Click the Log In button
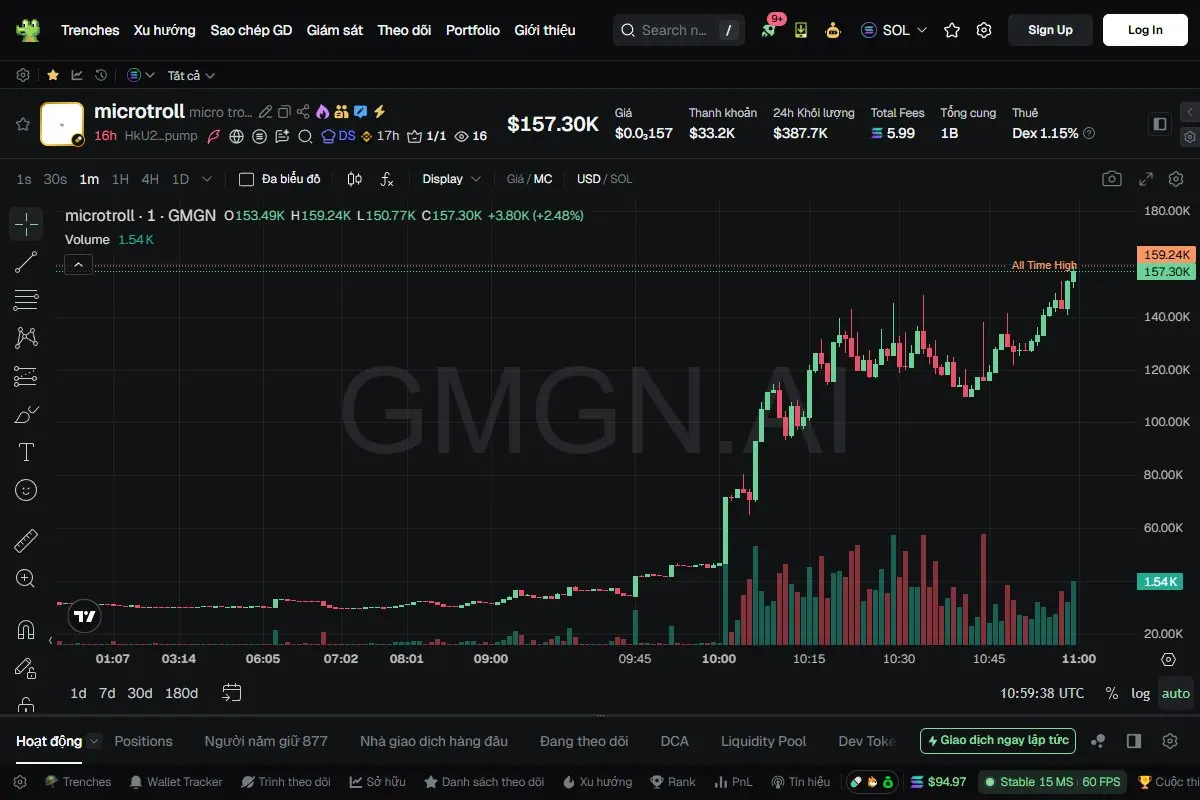 [1145, 30]
